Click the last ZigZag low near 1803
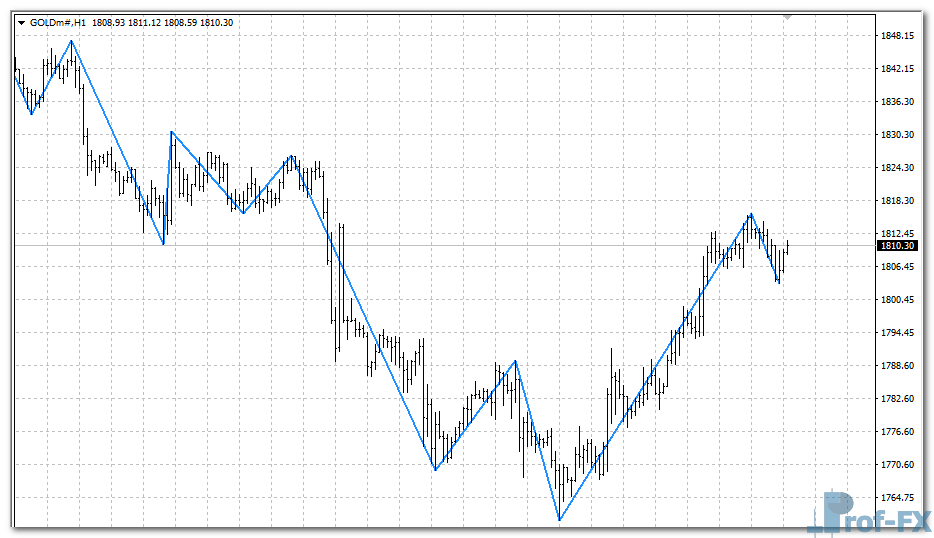The width and height of the screenshot is (934, 538). (778, 282)
